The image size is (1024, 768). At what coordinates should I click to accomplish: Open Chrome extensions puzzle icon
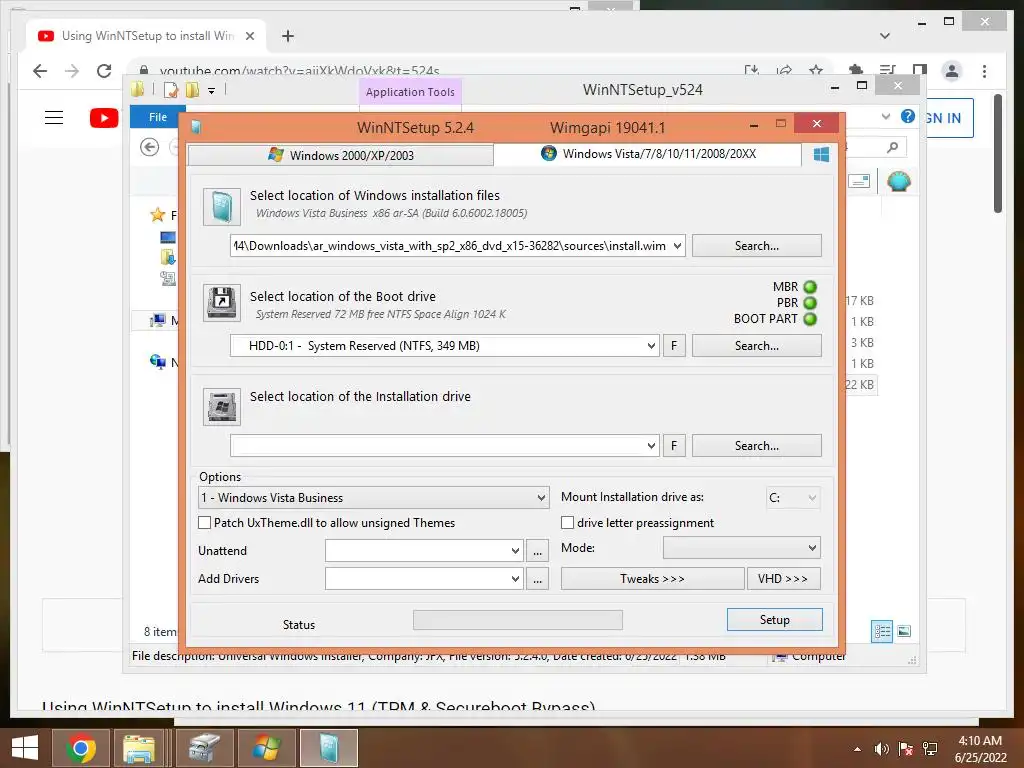pyautogui.click(x=856, y=71)
